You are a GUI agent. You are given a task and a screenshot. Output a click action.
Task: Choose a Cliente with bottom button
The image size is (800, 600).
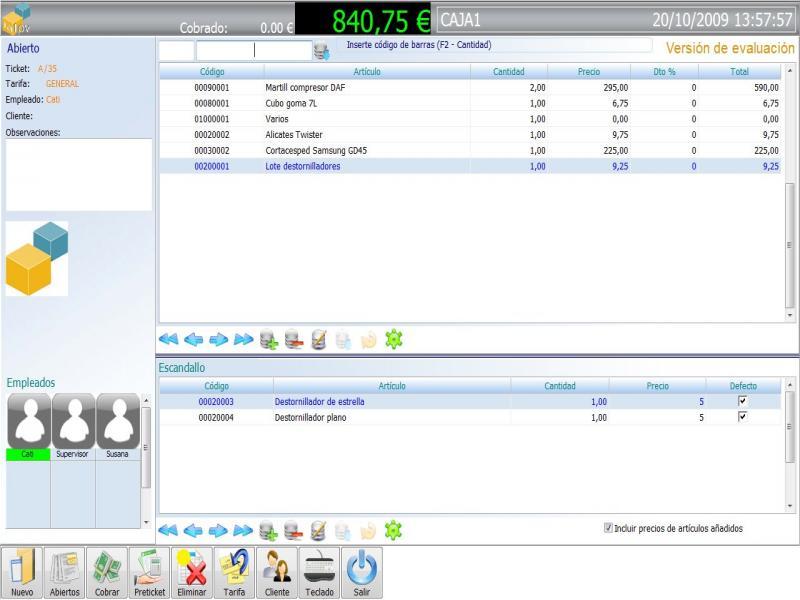(277, 572)
